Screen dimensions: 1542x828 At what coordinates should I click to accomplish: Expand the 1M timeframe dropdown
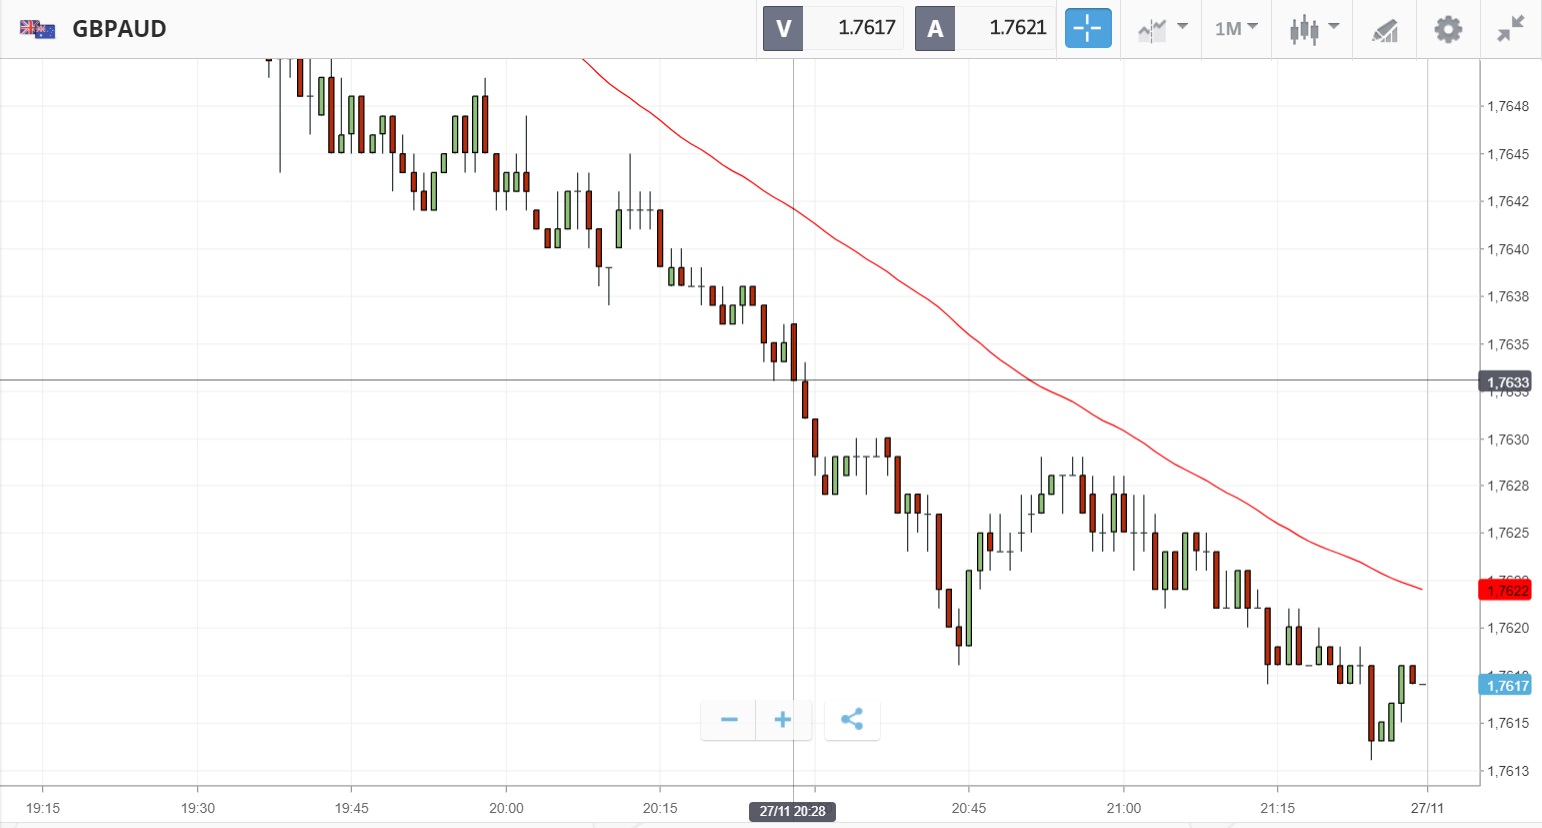[x=1236, y=29]
